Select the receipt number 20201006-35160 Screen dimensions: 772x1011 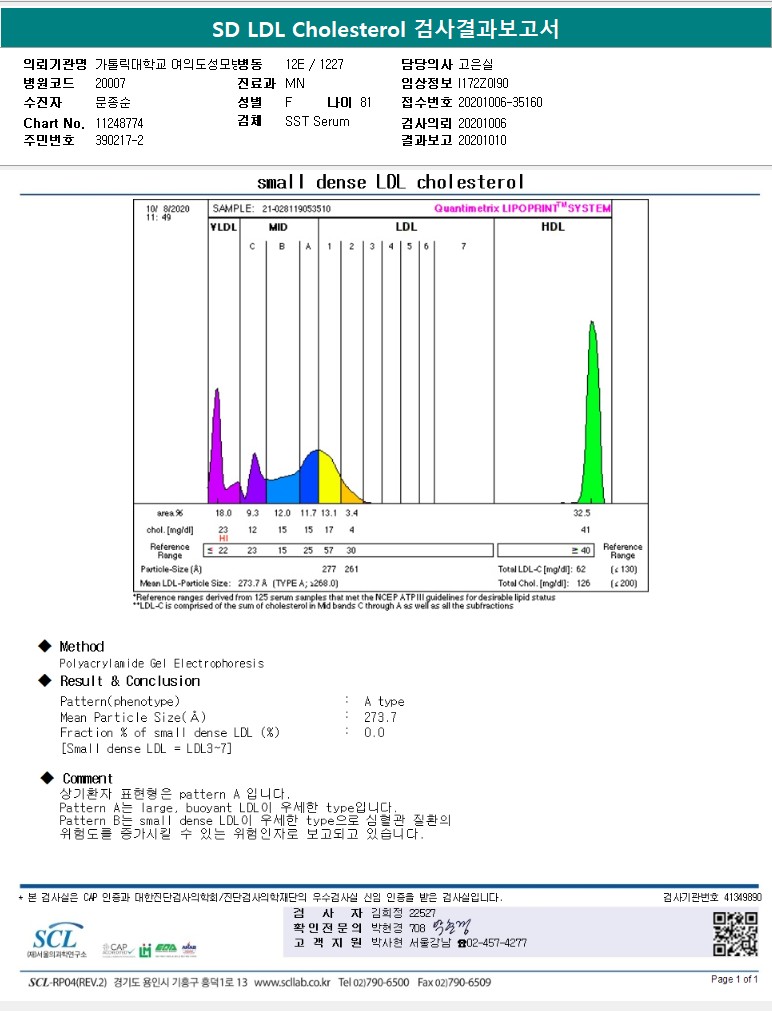click(x=500, y=102)
